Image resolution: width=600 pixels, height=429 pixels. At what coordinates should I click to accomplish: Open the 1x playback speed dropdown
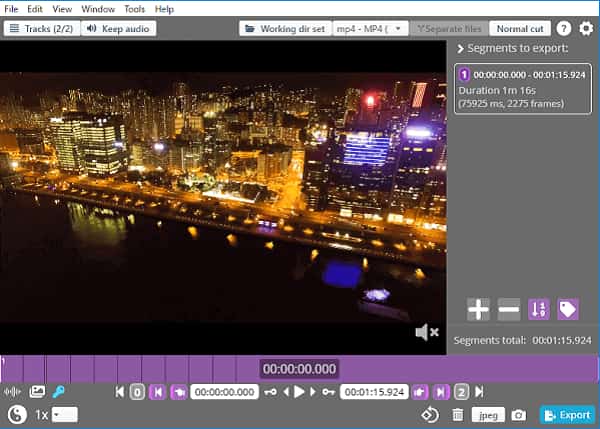pyautogui.click(x=64, y=414)
